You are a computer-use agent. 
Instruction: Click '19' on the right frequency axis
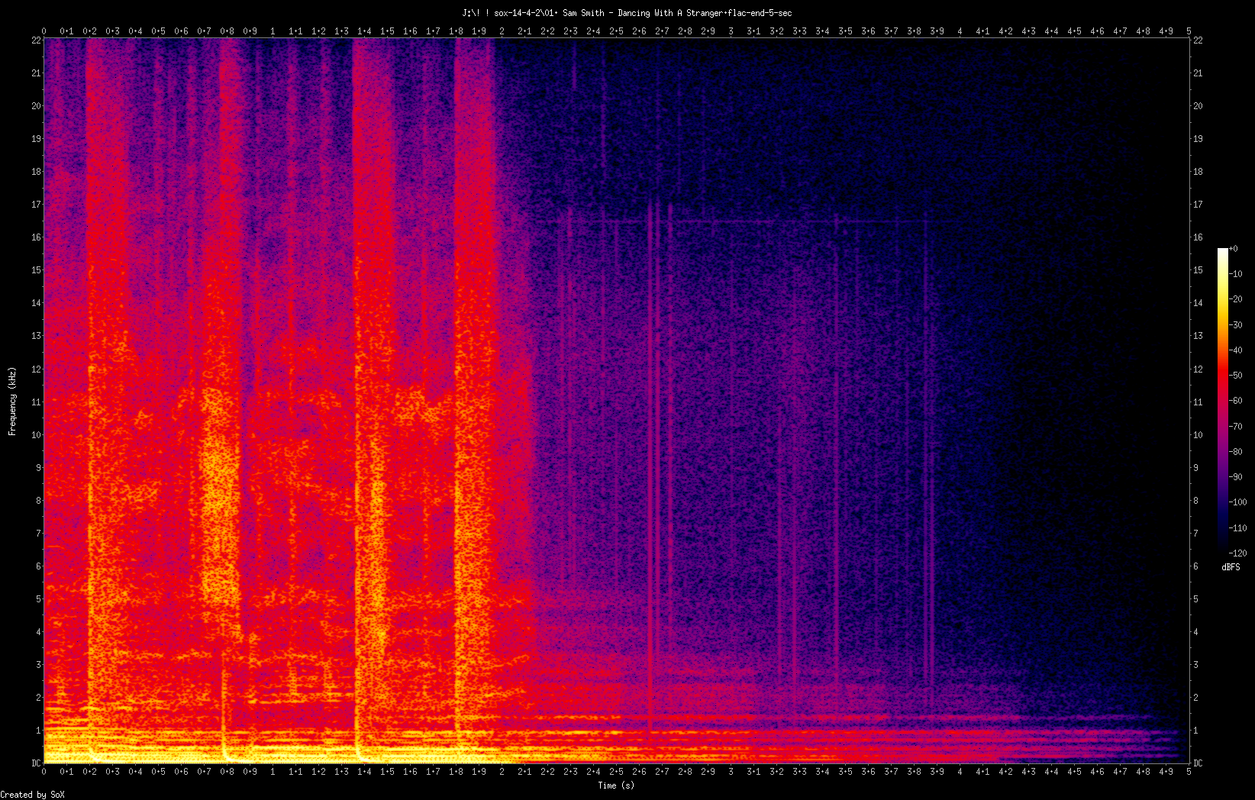pos(1199,139)
